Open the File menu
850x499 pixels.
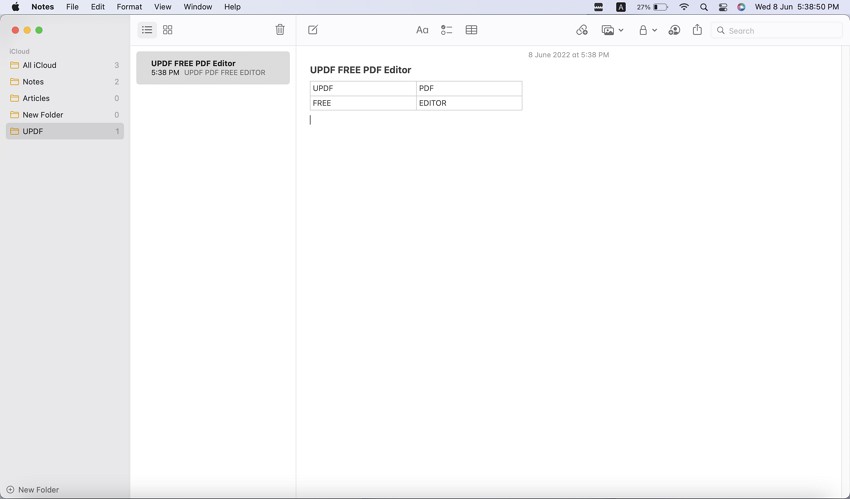(72, 7)
